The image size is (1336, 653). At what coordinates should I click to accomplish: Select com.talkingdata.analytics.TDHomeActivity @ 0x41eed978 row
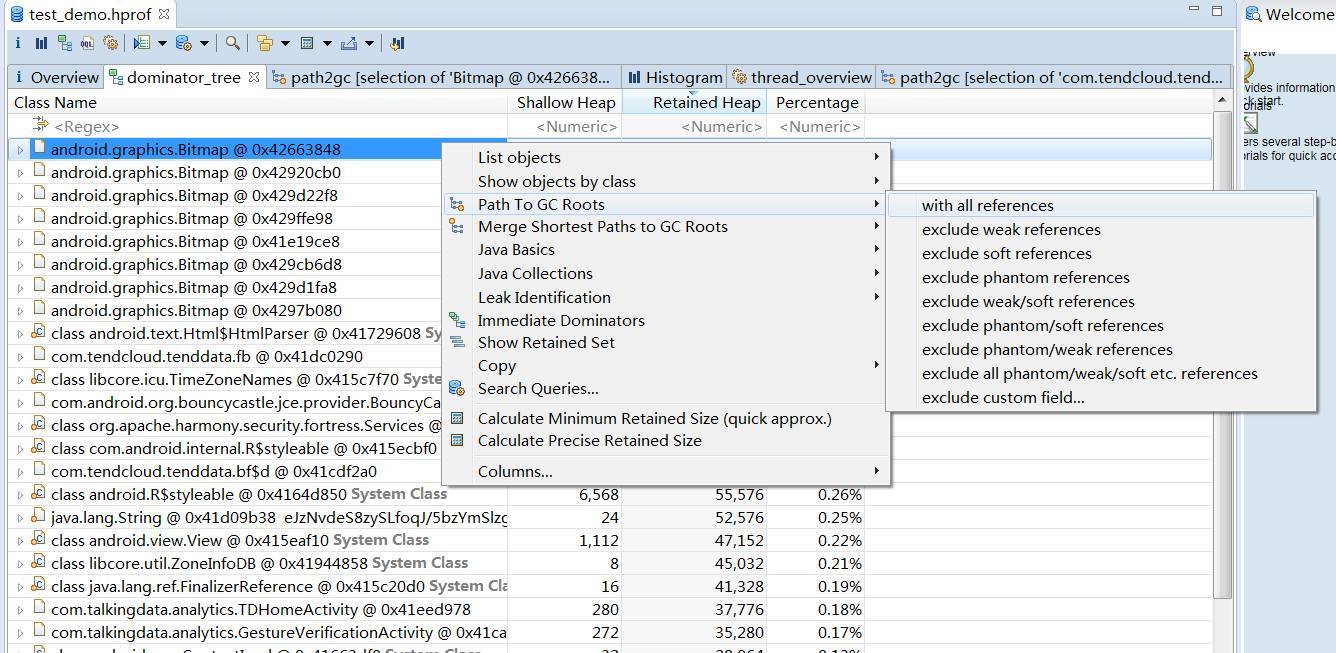(x=260, y=609)
